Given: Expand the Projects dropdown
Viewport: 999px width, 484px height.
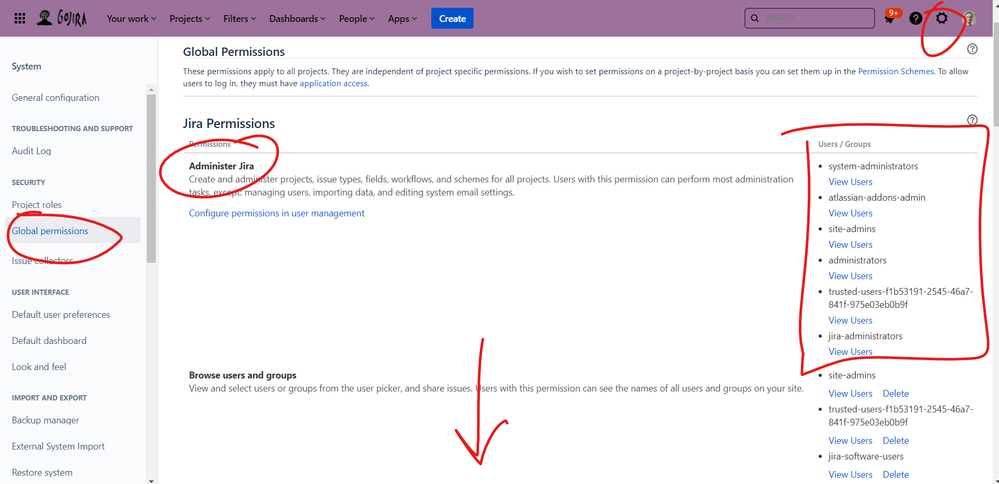Looking at the screenshot, I should (190, 18).
